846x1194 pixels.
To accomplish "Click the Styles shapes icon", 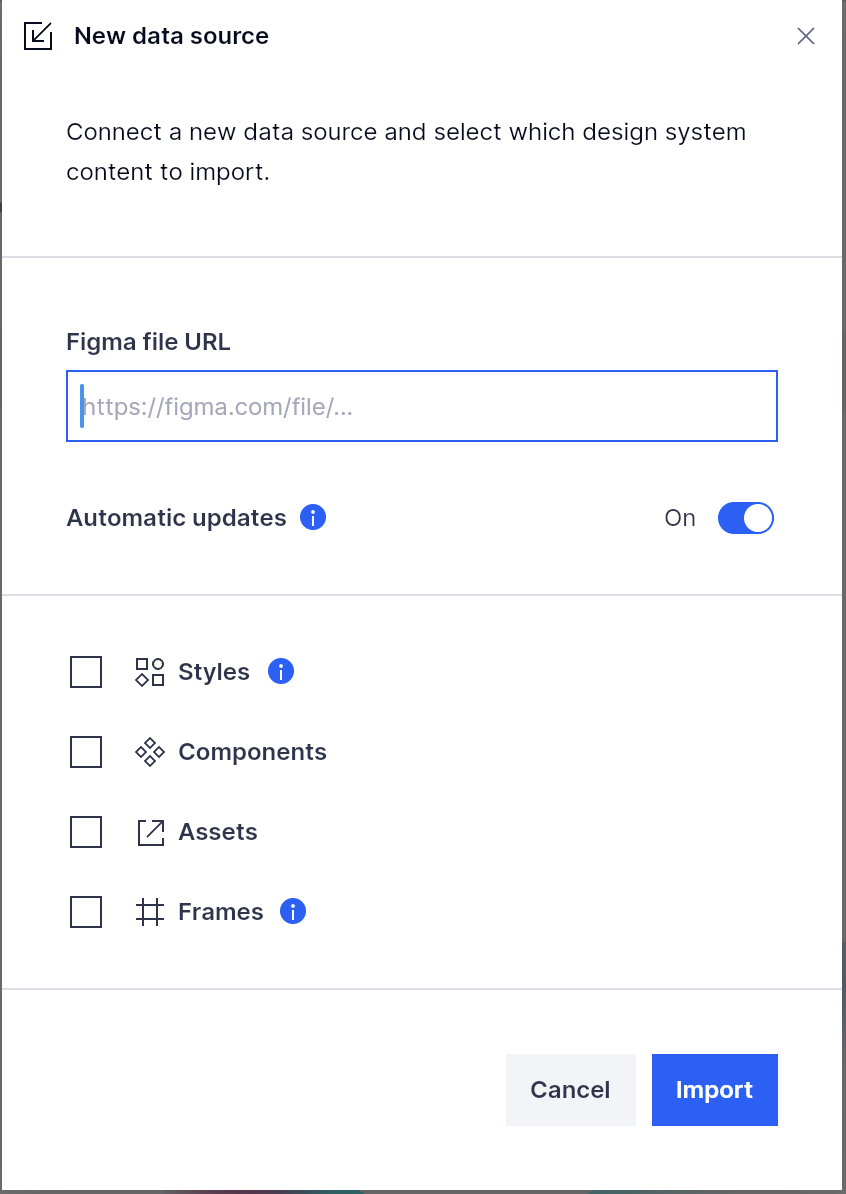I will click(150, 672).
